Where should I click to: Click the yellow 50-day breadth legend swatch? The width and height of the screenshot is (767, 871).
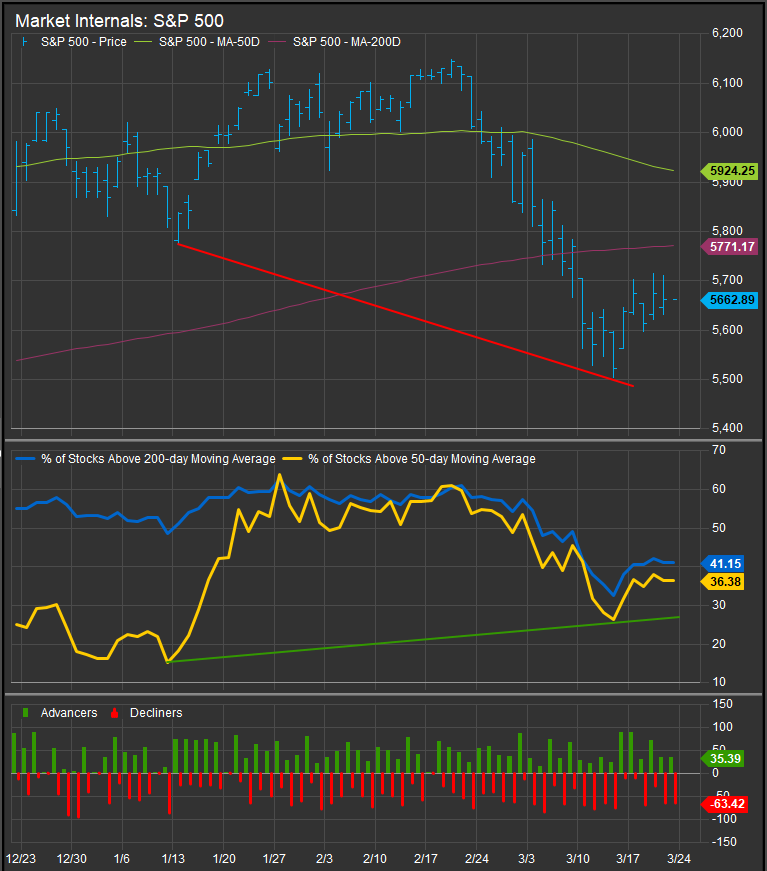(x=293, y=459)
